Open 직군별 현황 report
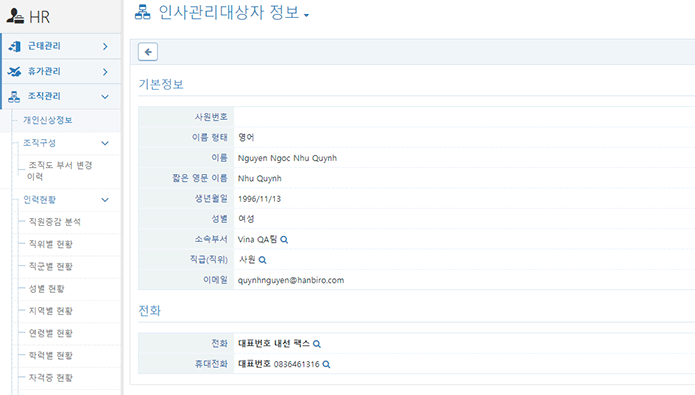 click(x=51, y=266)
